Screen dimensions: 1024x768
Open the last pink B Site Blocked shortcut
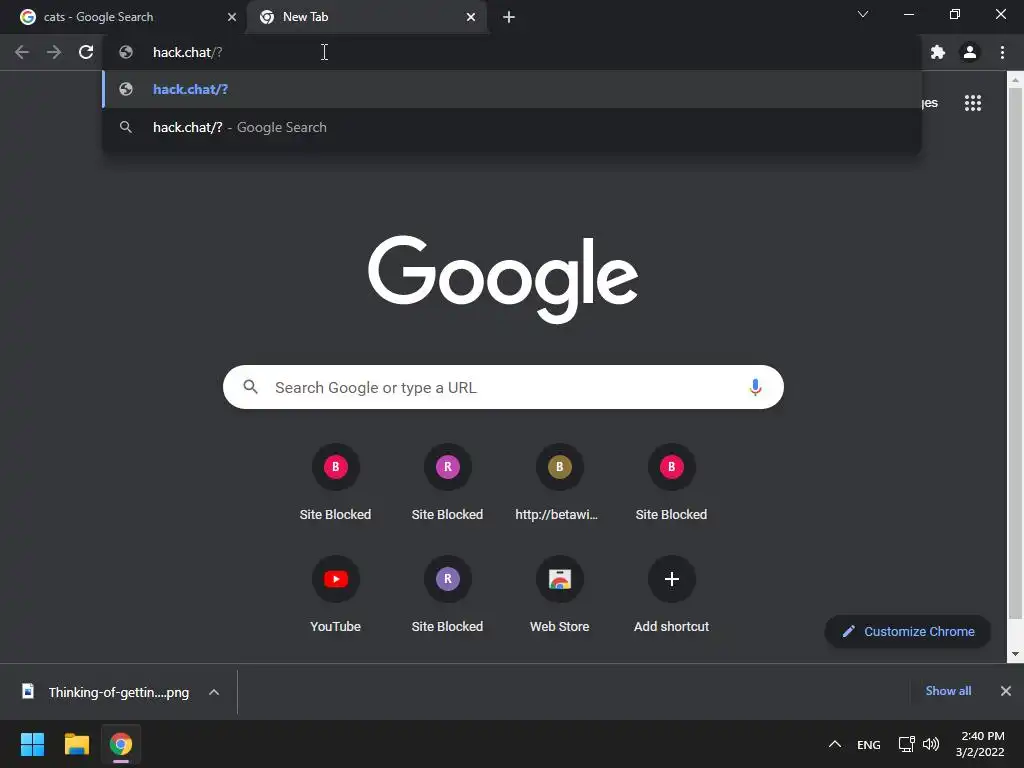click(671, 482)
